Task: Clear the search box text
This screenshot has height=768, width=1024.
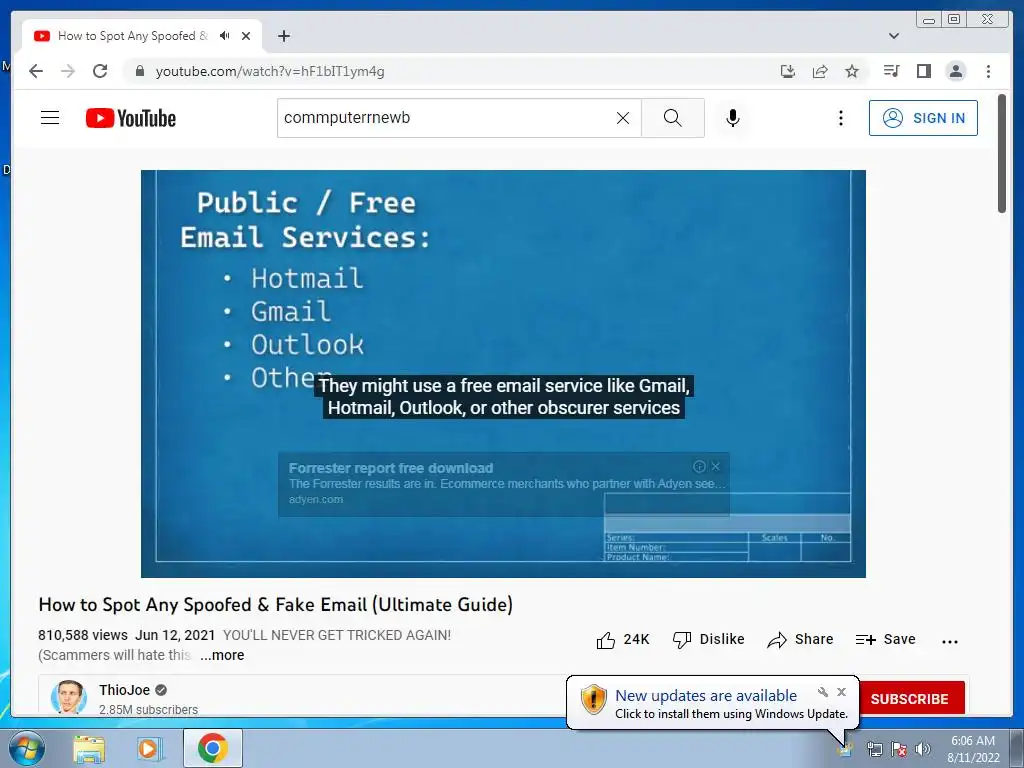Action: [623, 118]
